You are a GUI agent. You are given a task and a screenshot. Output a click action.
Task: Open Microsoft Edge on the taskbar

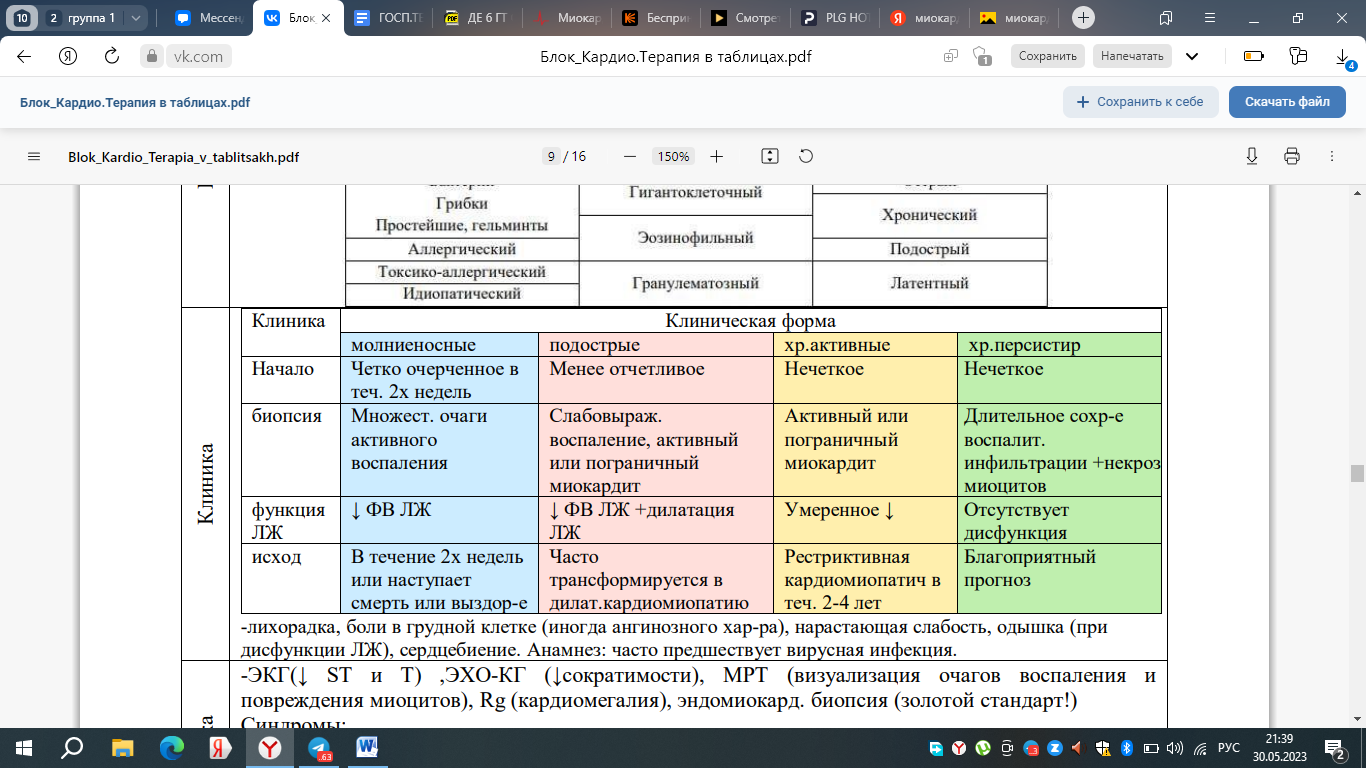(x=171, y=747)
